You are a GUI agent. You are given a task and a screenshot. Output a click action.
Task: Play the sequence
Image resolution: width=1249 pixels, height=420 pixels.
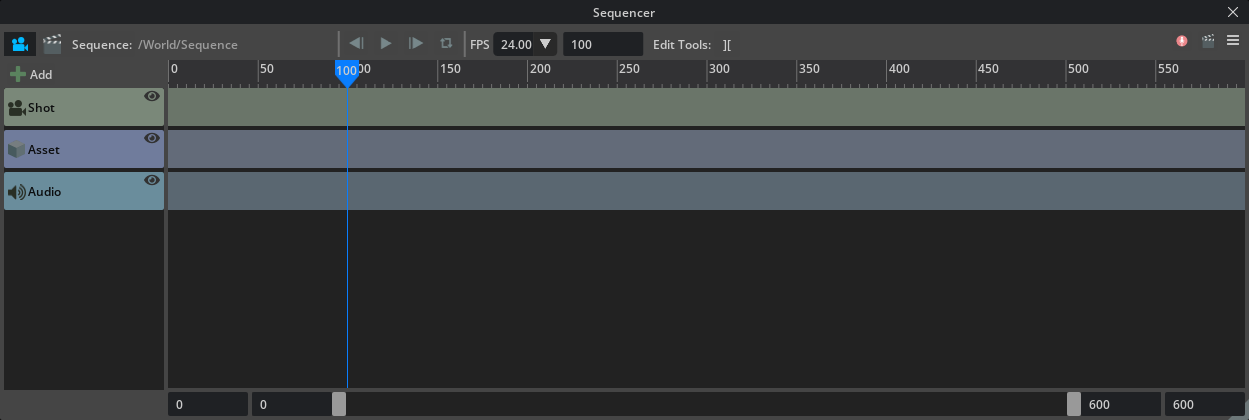(386, 43)
